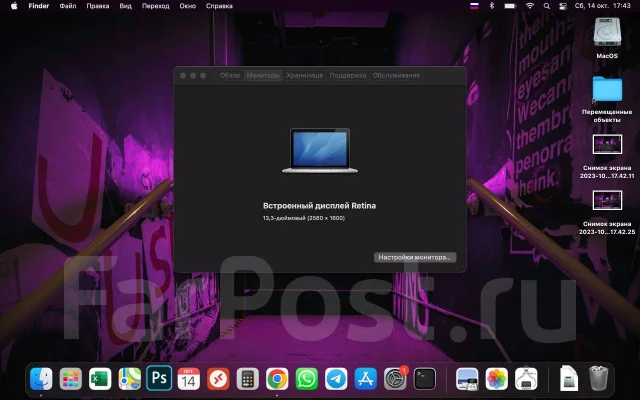Launch Google Chrome from the Dock
The width and height of the screenshot is (640, 400).
[277, 379]
